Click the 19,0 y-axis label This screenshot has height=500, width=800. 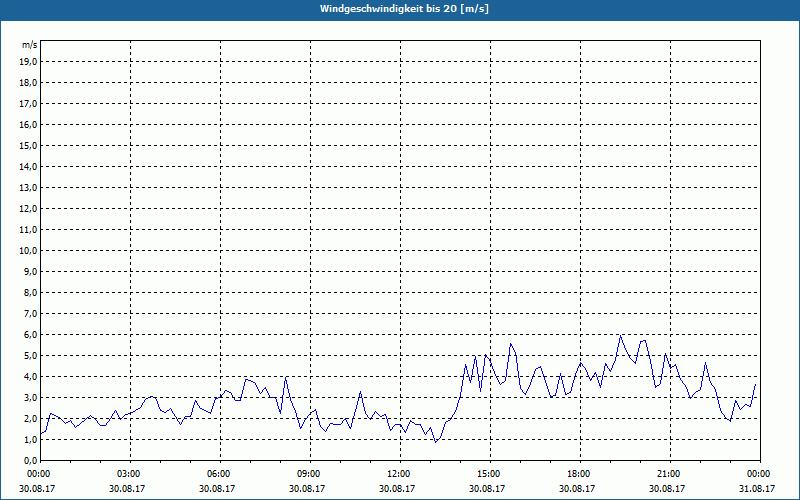click(x=29, y=62)
